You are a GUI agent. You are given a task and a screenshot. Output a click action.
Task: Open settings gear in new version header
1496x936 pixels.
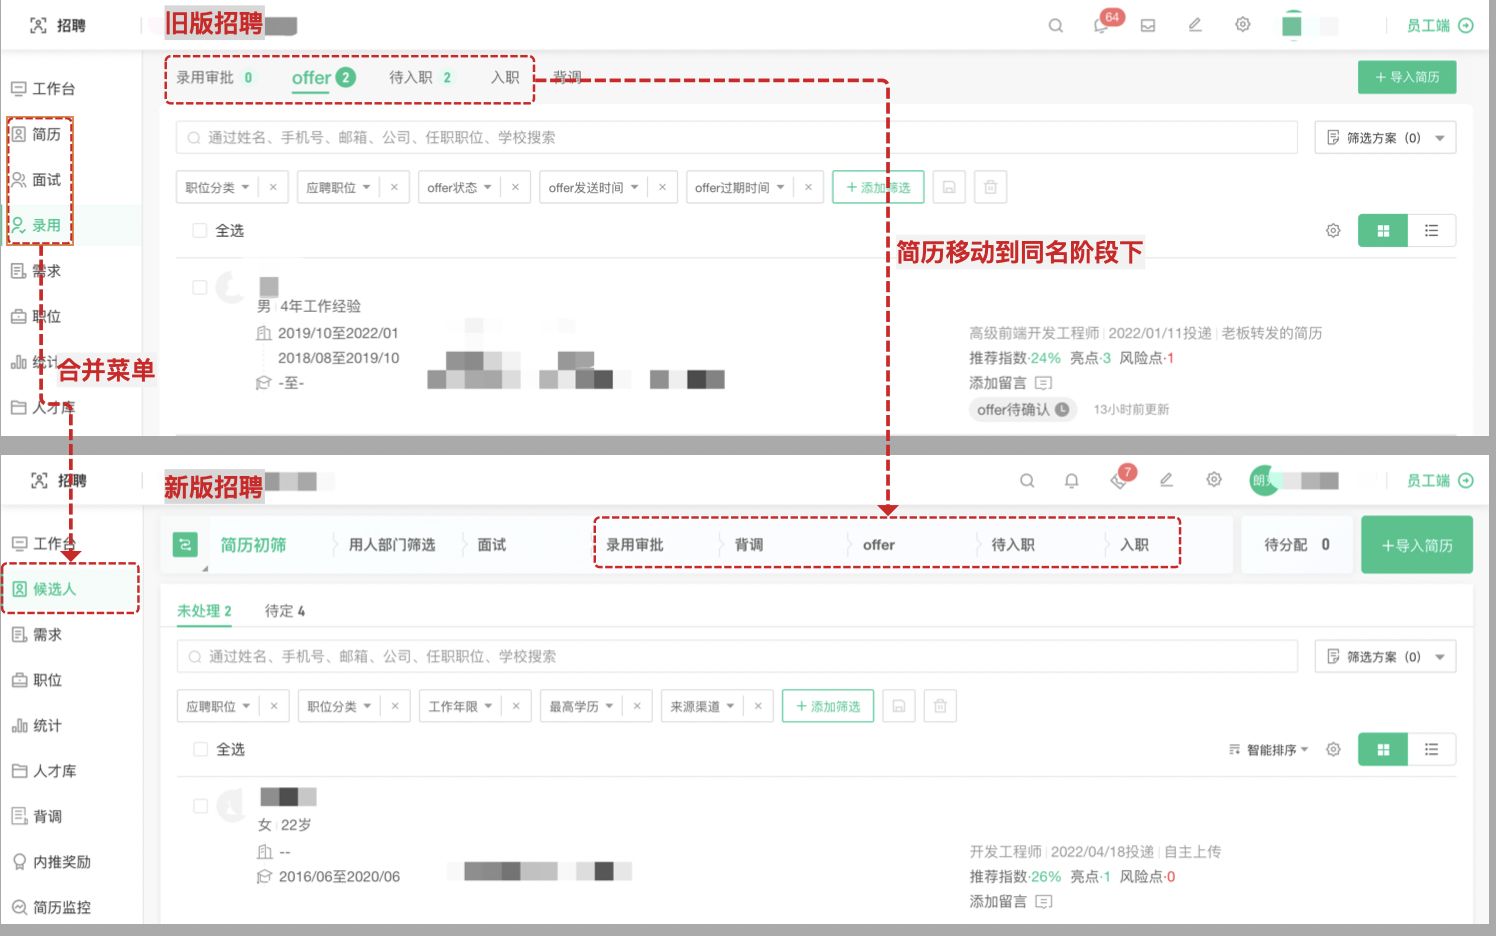[1214, 480]
